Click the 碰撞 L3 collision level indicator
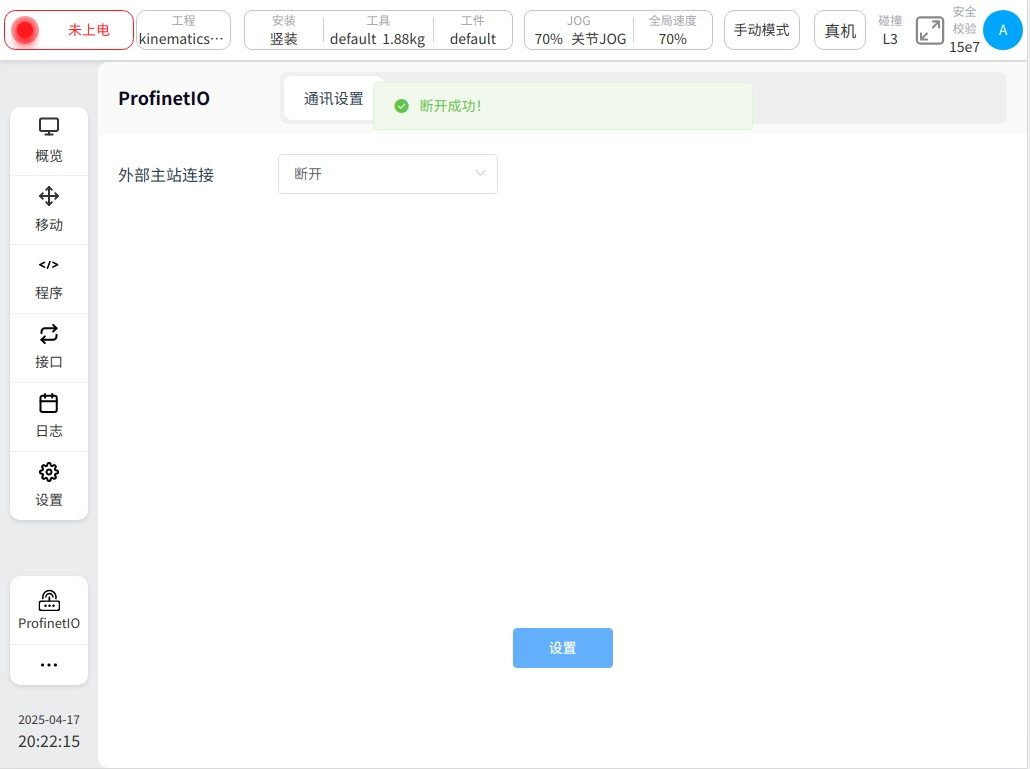Image resolution: width=1030 pixels, height=769 pixels. (x=889, y=30)
